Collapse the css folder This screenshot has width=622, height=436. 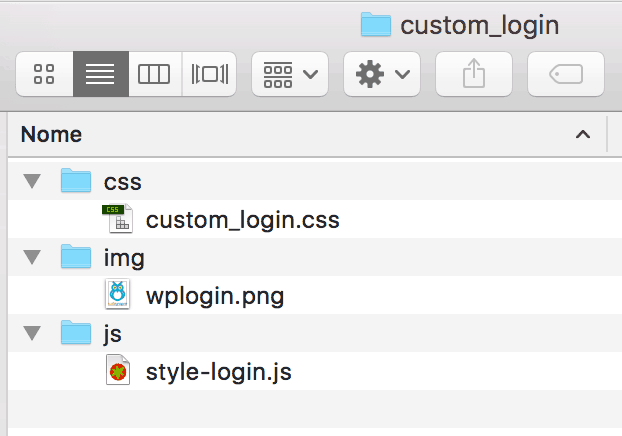point(32,182)
